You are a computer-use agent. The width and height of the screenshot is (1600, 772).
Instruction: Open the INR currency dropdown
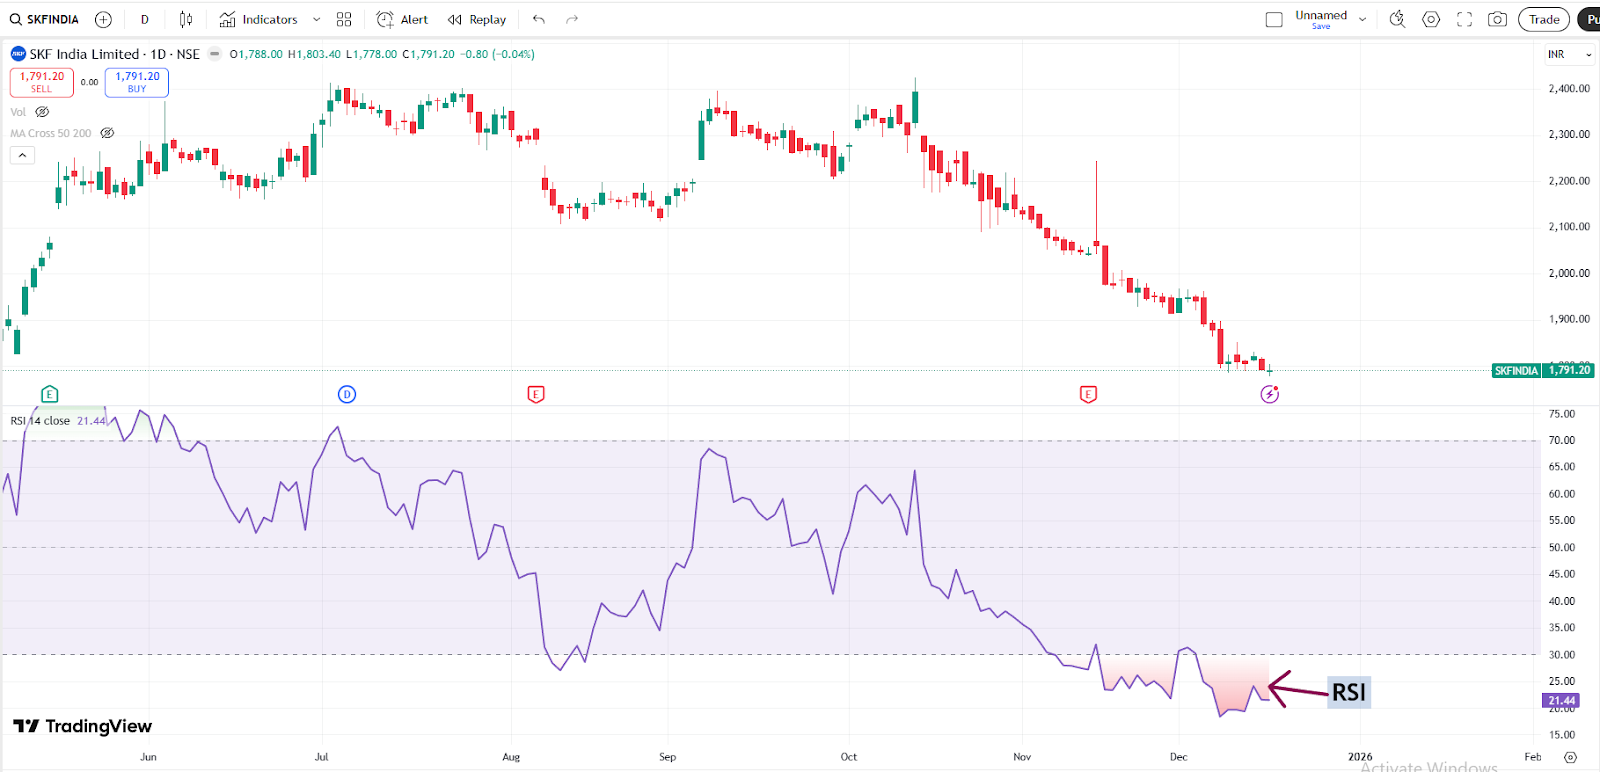tap(1569, 55)
